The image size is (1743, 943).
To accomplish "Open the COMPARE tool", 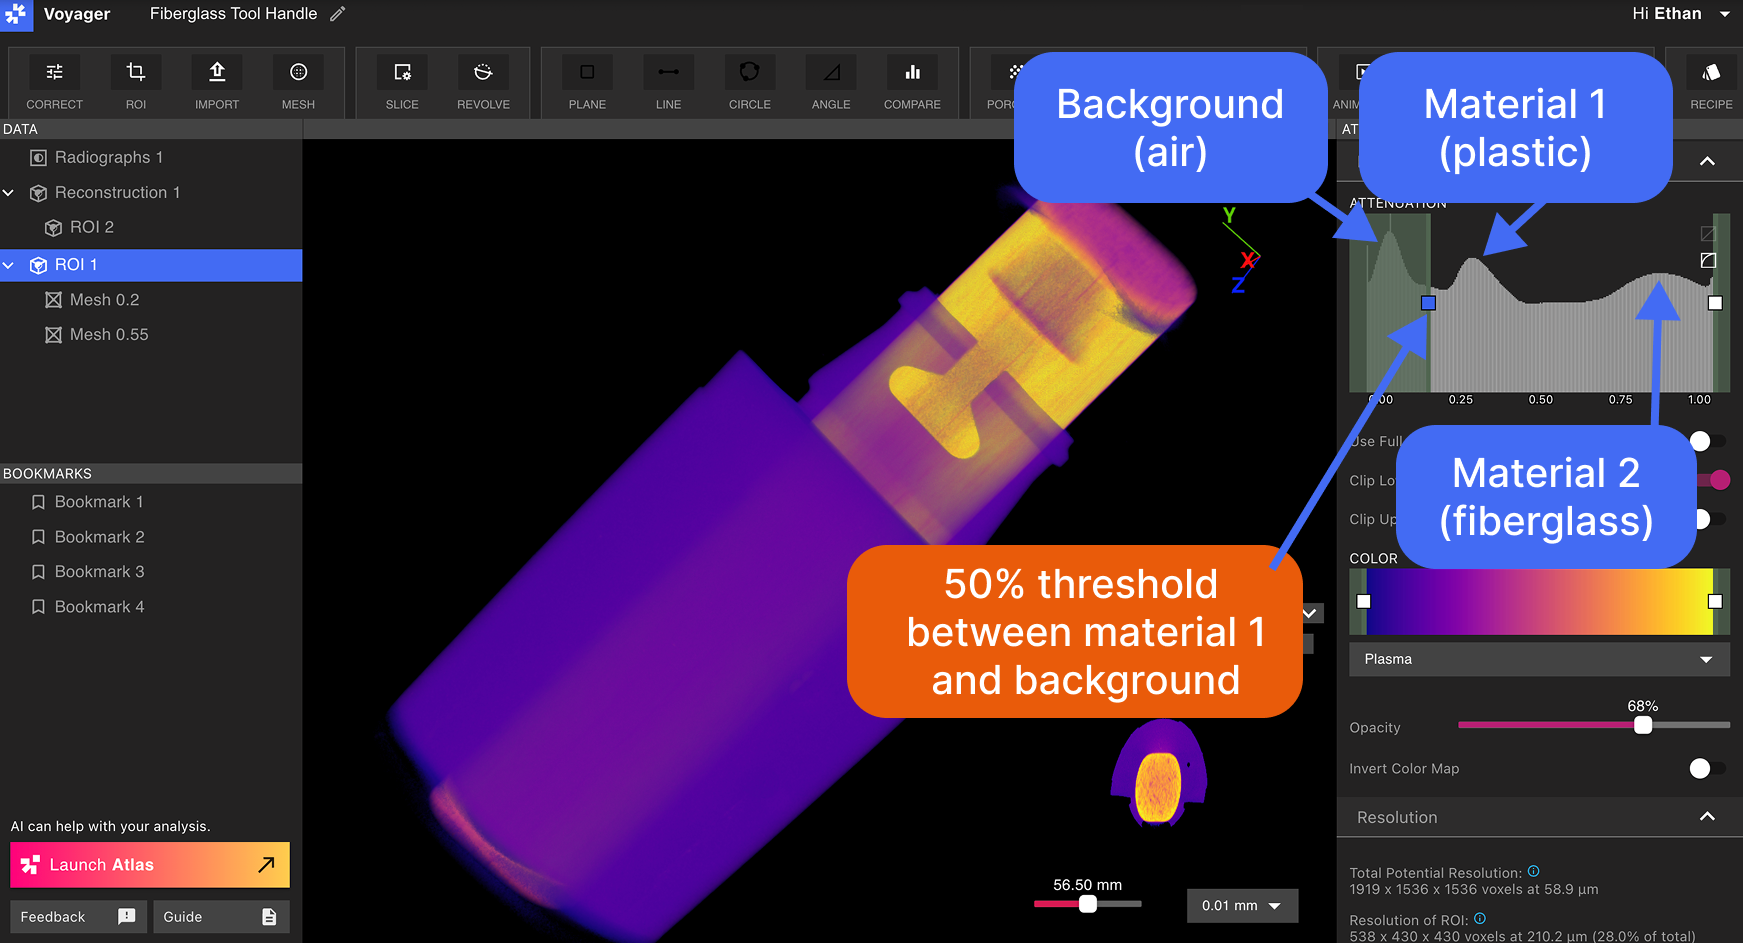I will tap(912, 83).
